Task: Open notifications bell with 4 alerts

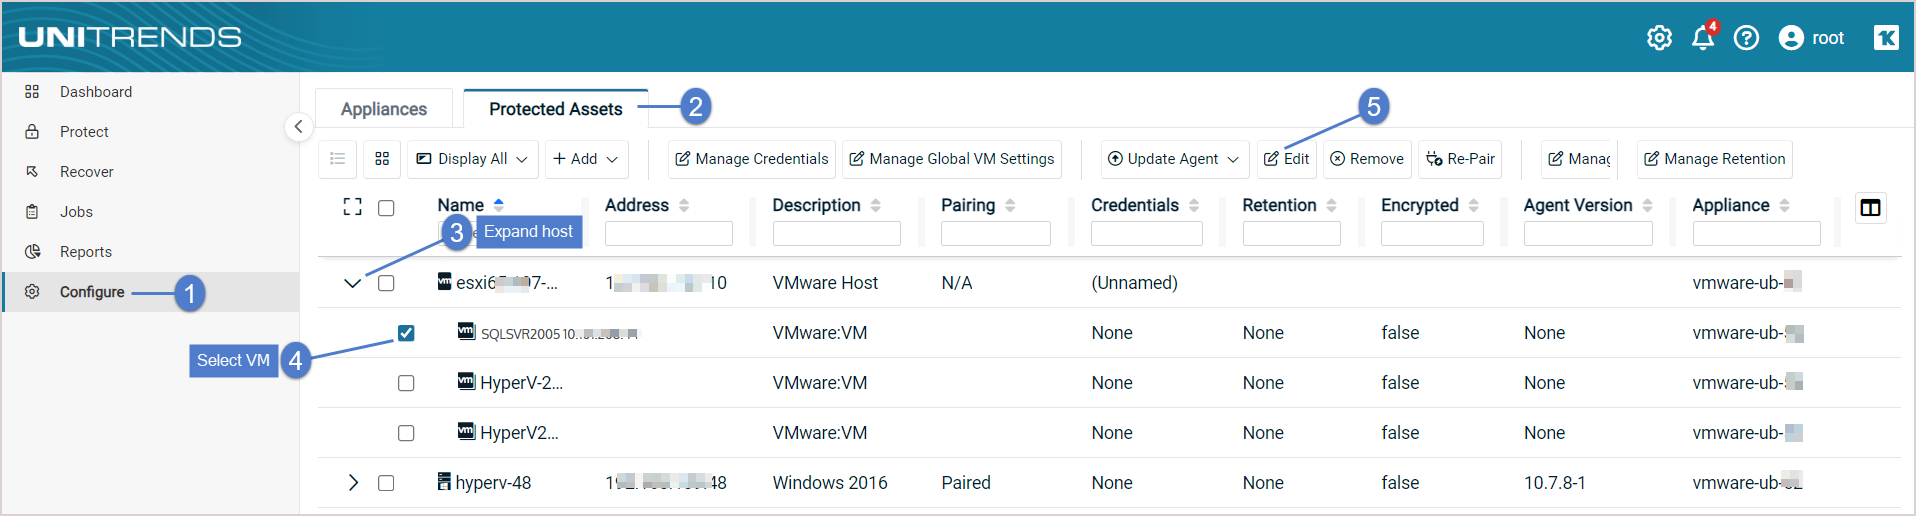Action: tap(1703, 37)
